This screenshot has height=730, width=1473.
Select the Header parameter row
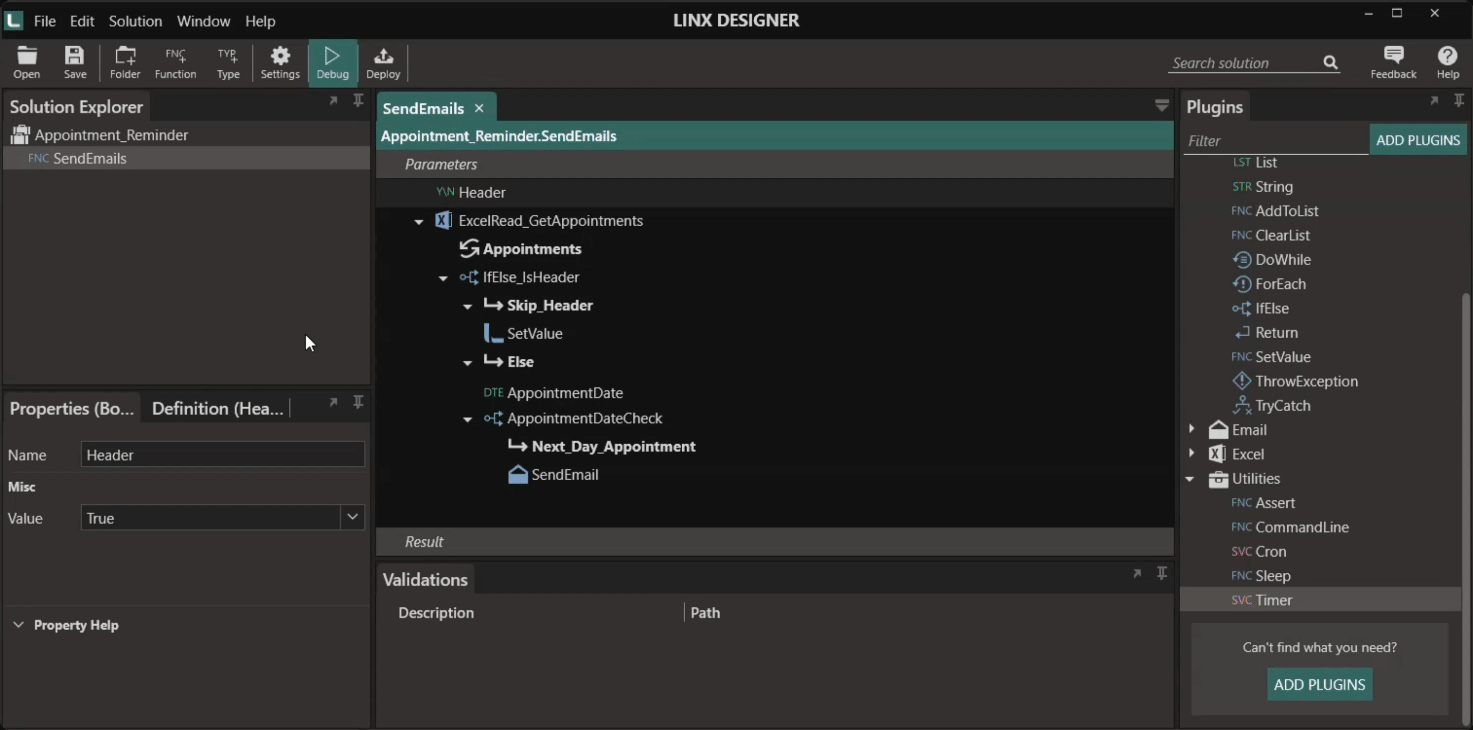(775, 192)
